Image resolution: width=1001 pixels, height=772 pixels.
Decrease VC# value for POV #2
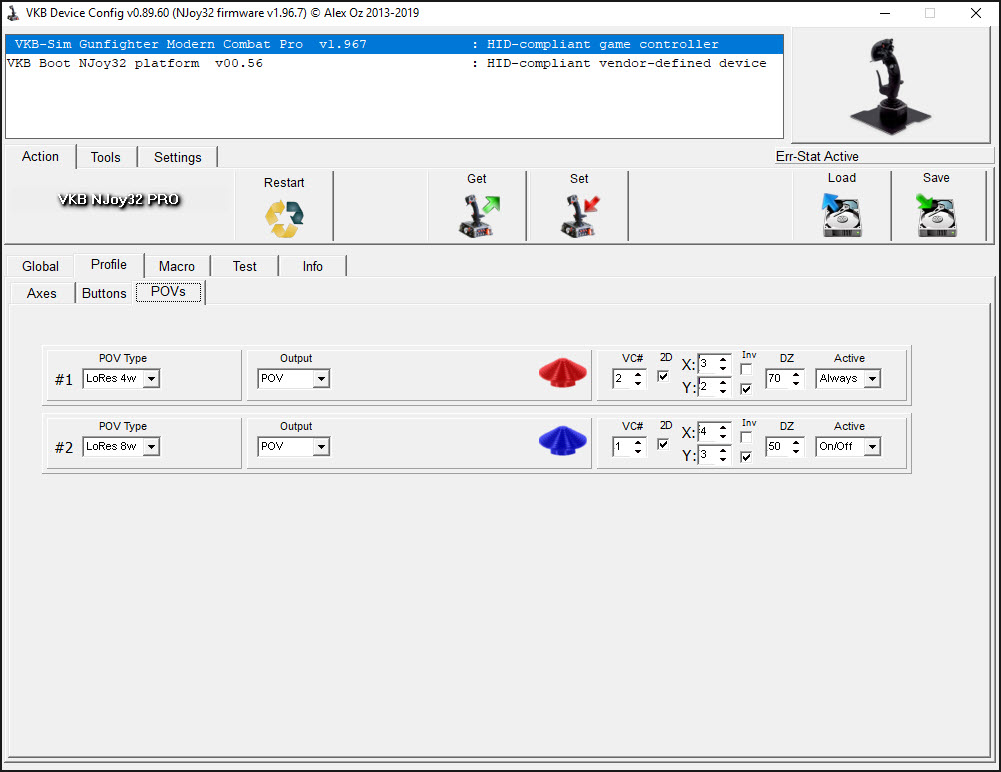638,451
